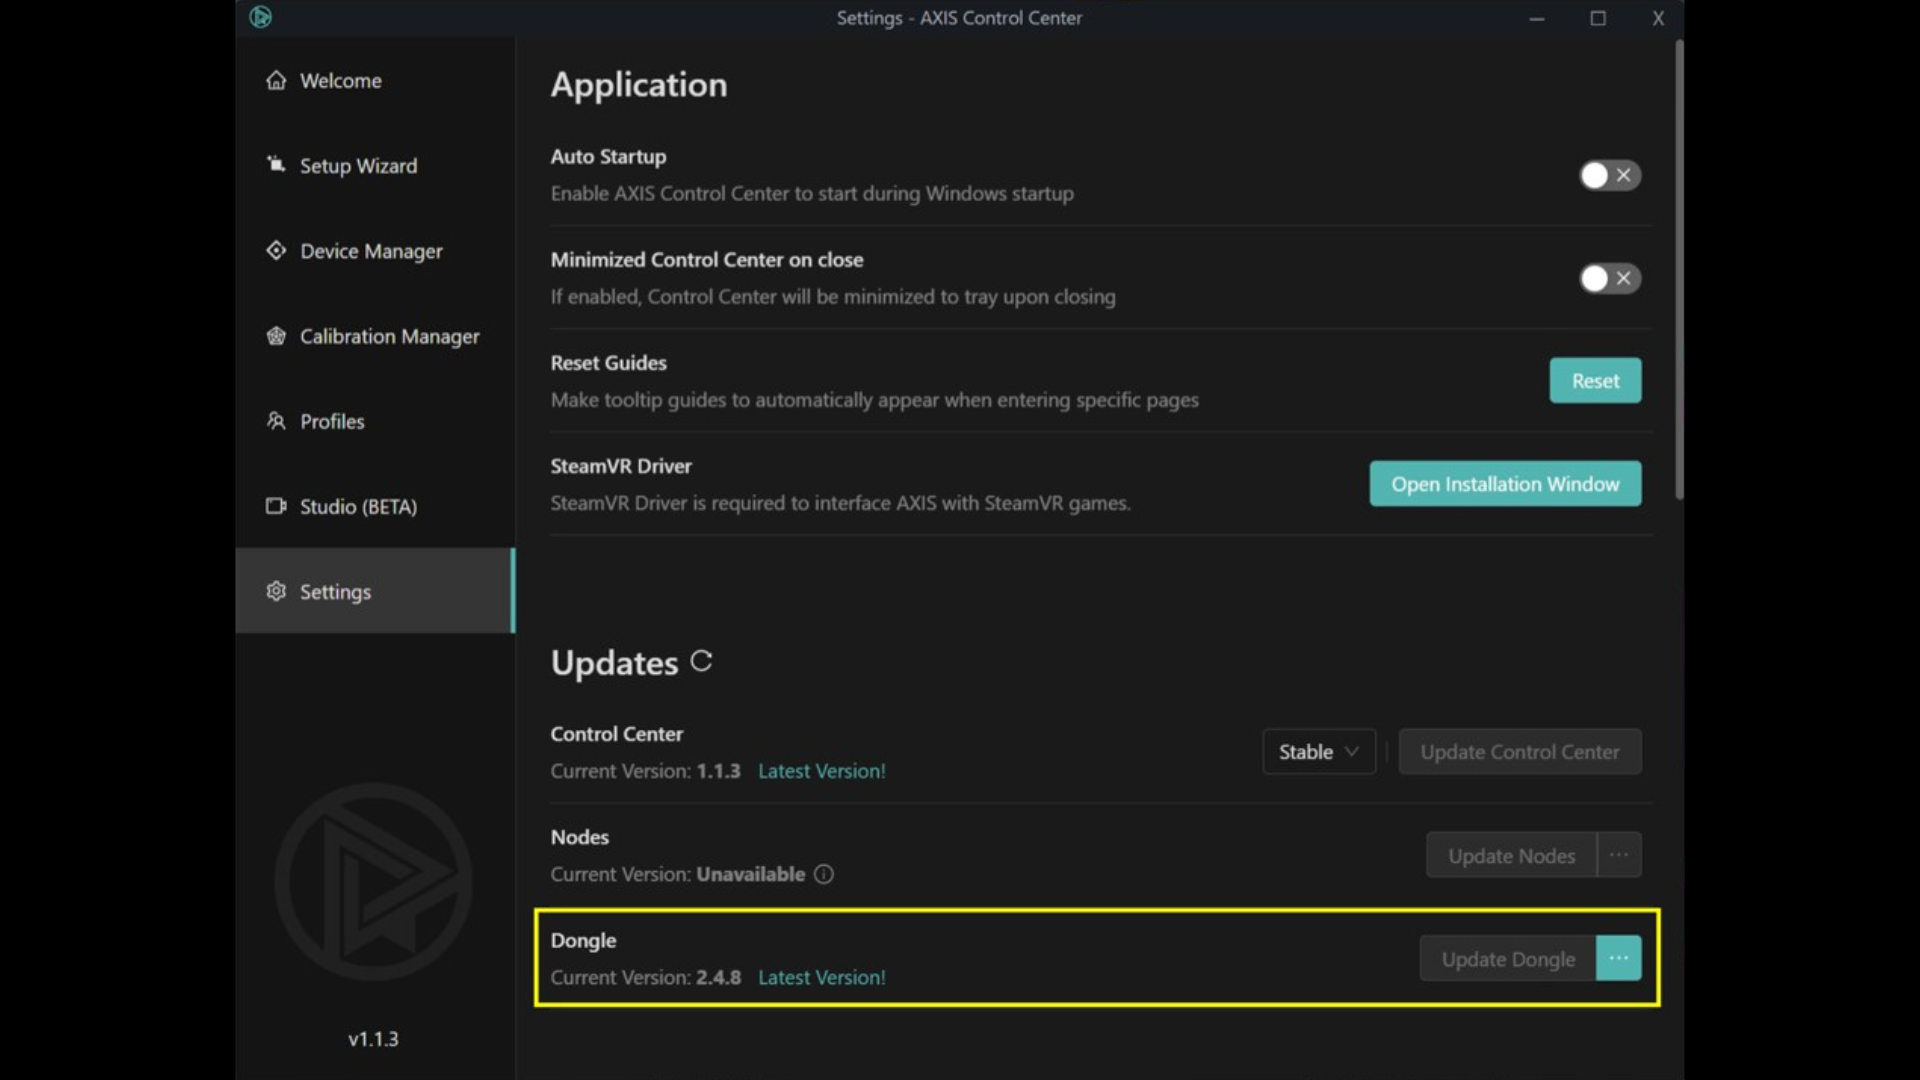Click the Calibration Manager icon in sidebar

[x=276, y=336]
